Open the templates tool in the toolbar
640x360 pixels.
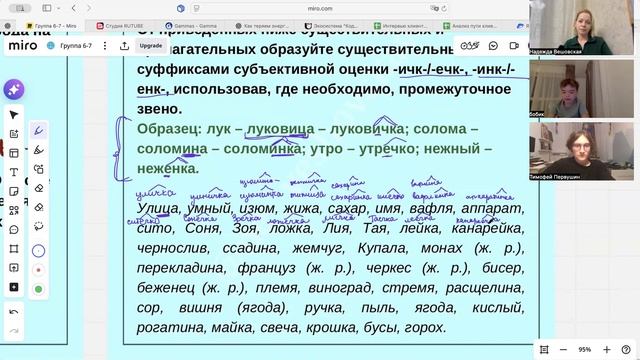pos(14,153)
